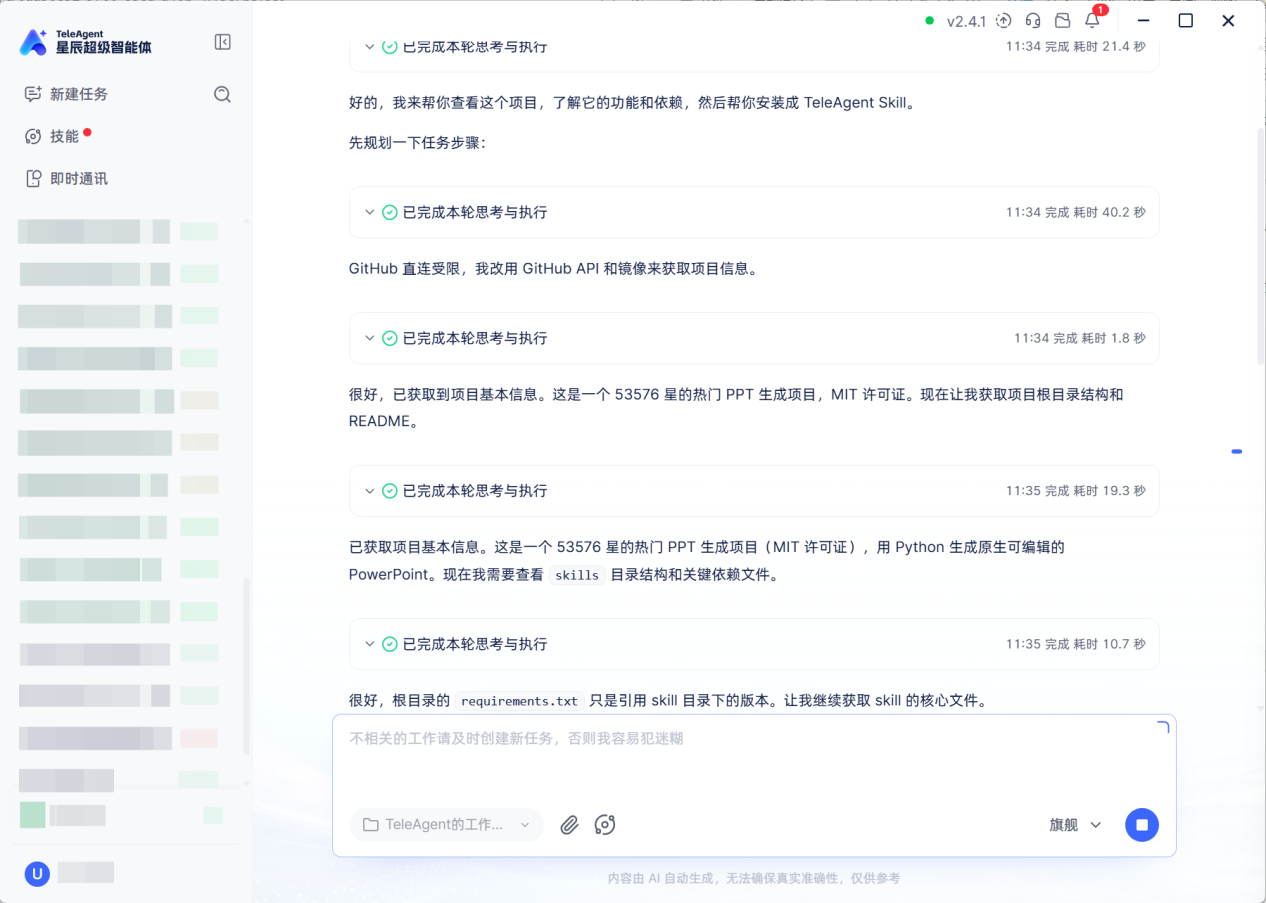Image resolution: width=1266 pixels, height=903 pixels.
Task: Minimize the TeleAgent window
Action: coord(1143,21)
